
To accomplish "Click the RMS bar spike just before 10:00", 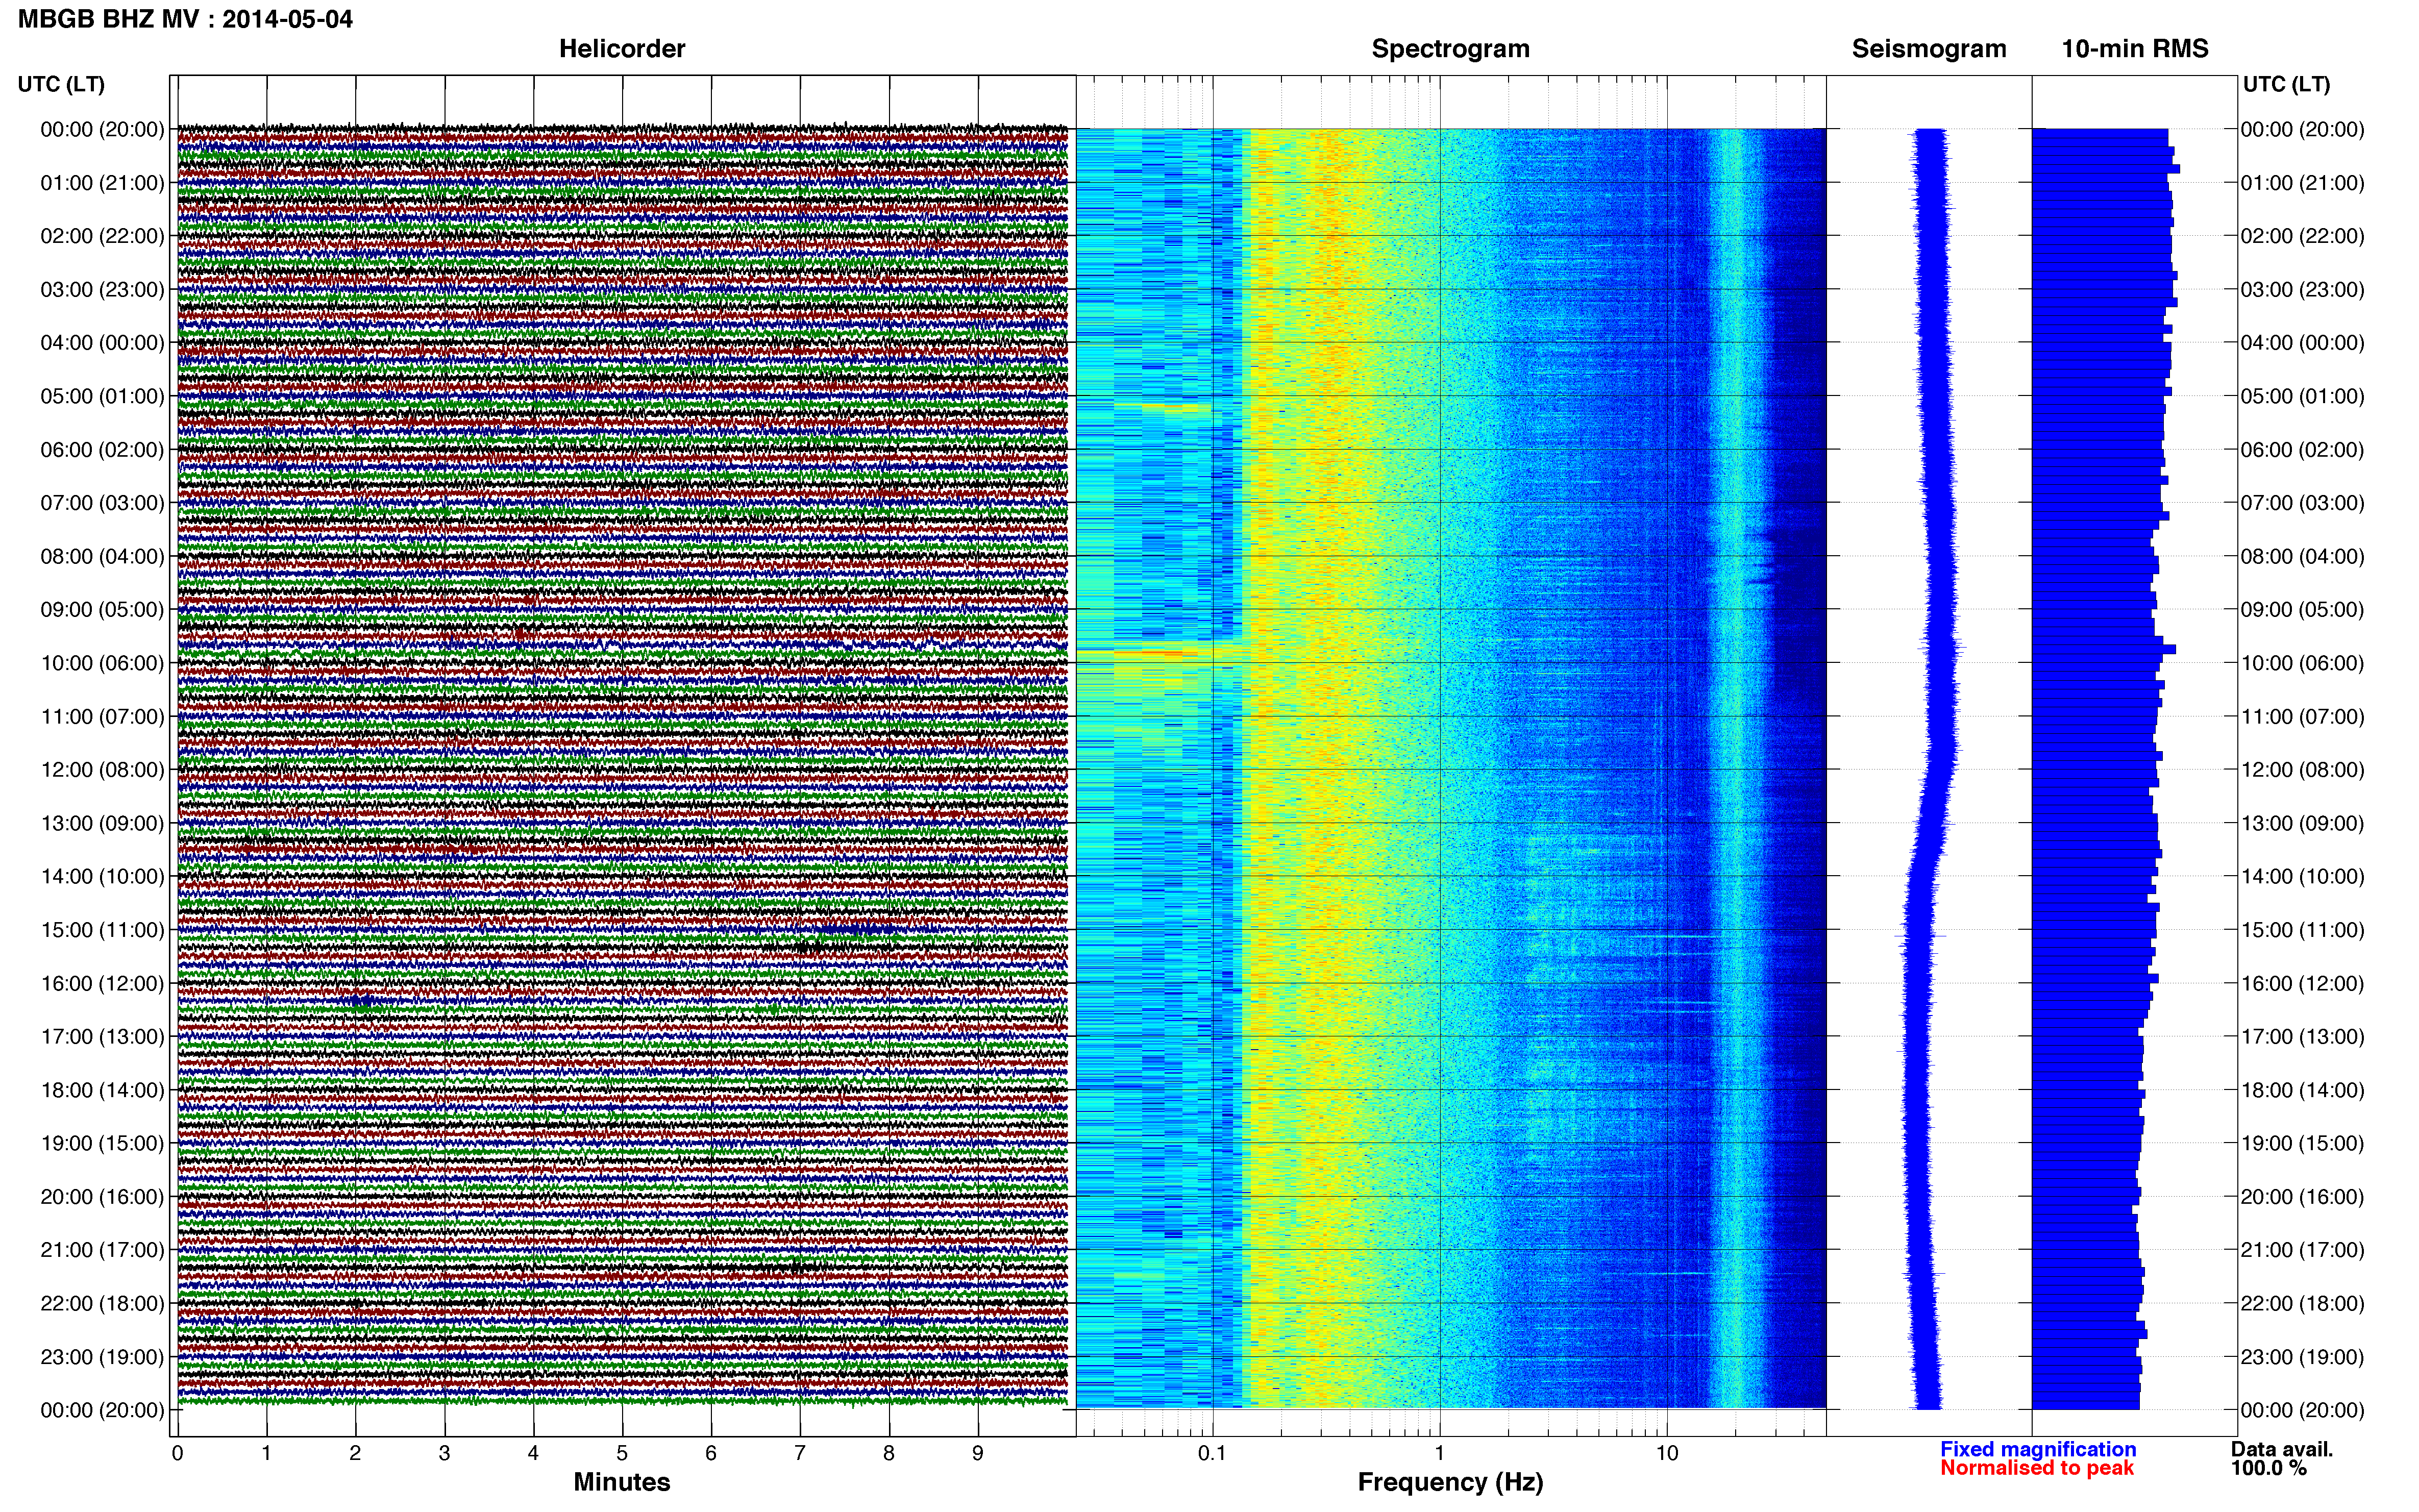I will click(x=2104, y=649).
